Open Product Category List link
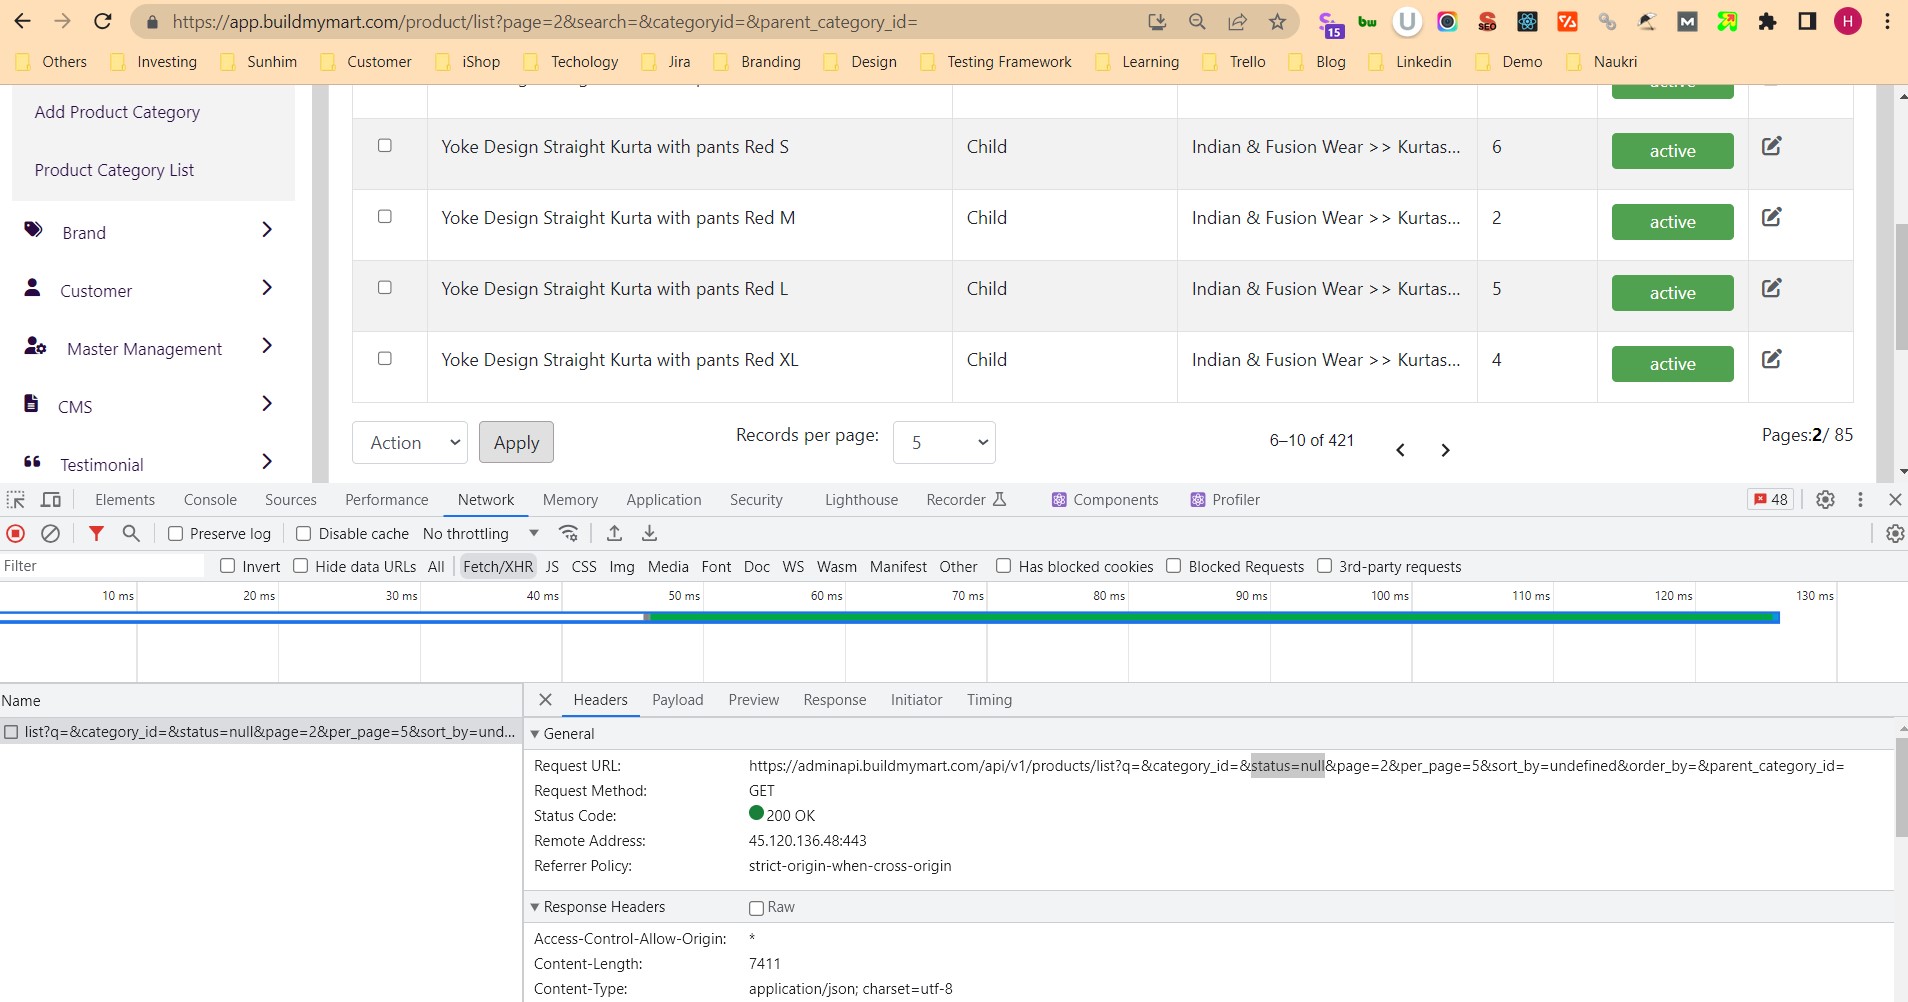The height and width of the screenshot is (1002, 1908). [x=114, y=170]
